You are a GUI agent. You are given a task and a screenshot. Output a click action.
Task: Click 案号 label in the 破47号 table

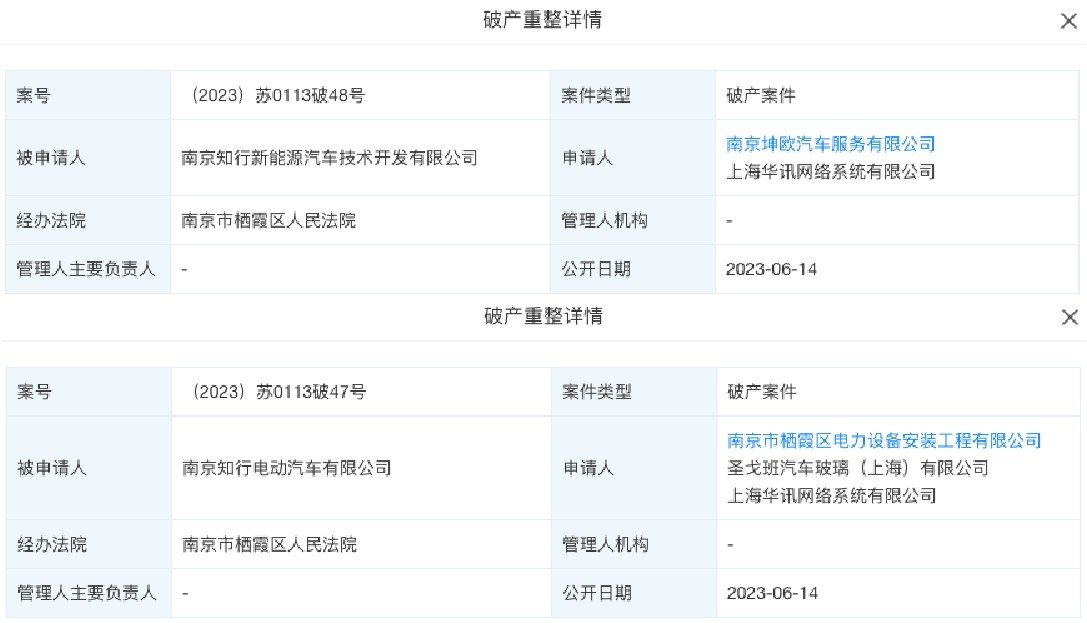click(x=35, y=392)
